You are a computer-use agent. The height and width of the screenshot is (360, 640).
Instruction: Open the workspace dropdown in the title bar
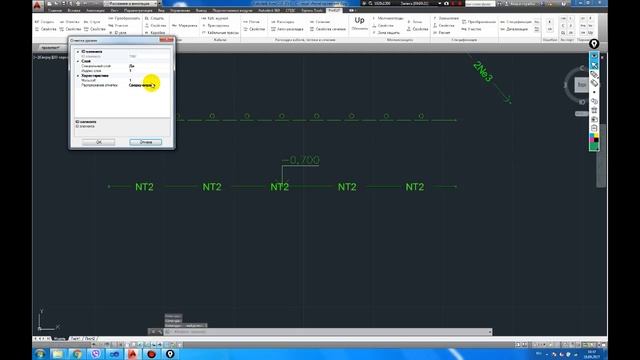[x=132, y=4]
